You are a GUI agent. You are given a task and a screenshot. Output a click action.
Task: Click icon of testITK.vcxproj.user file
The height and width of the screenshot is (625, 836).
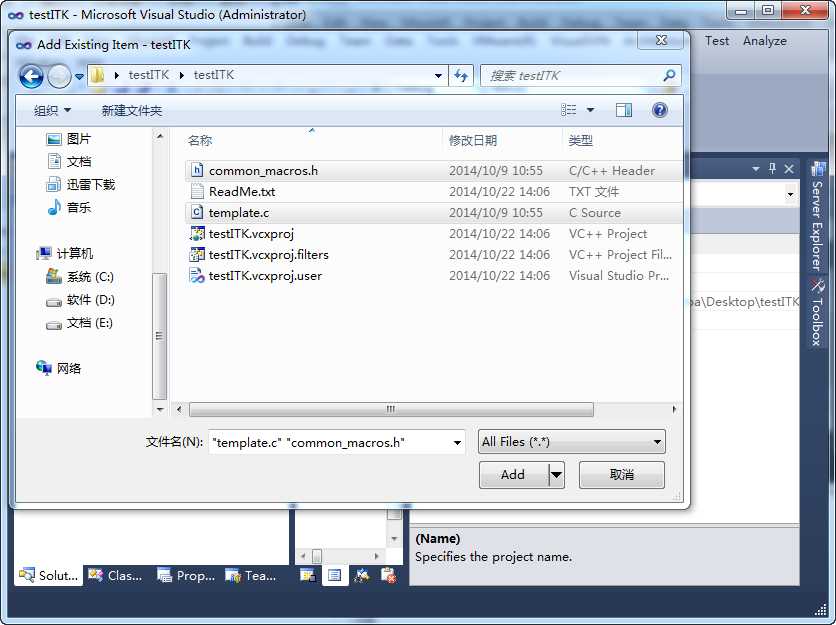197,276
